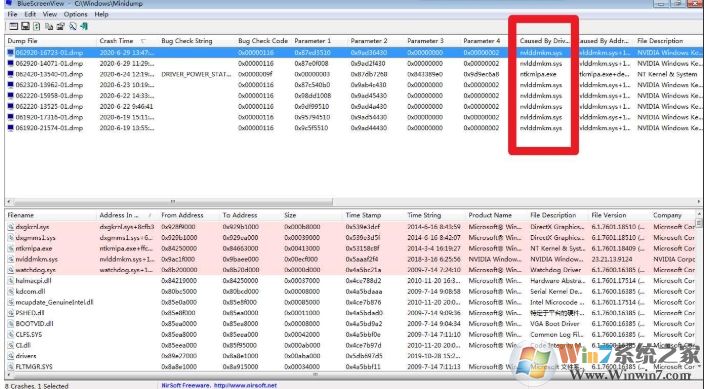Click the file icon beside dxgmms1.sys
This screenshot has width=707, height=389.
tap(11, 238)
